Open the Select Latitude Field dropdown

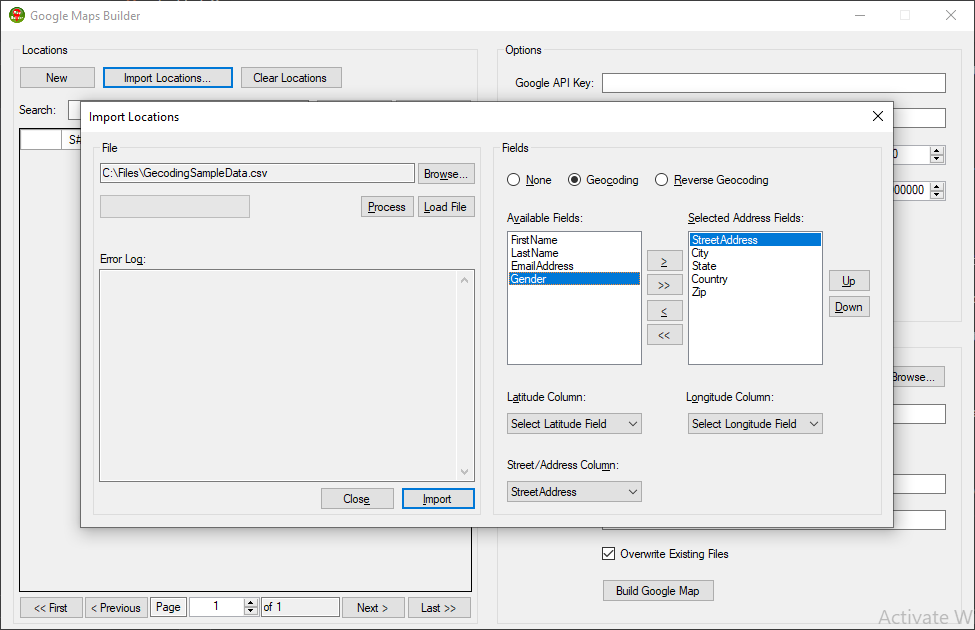(573, 423)
